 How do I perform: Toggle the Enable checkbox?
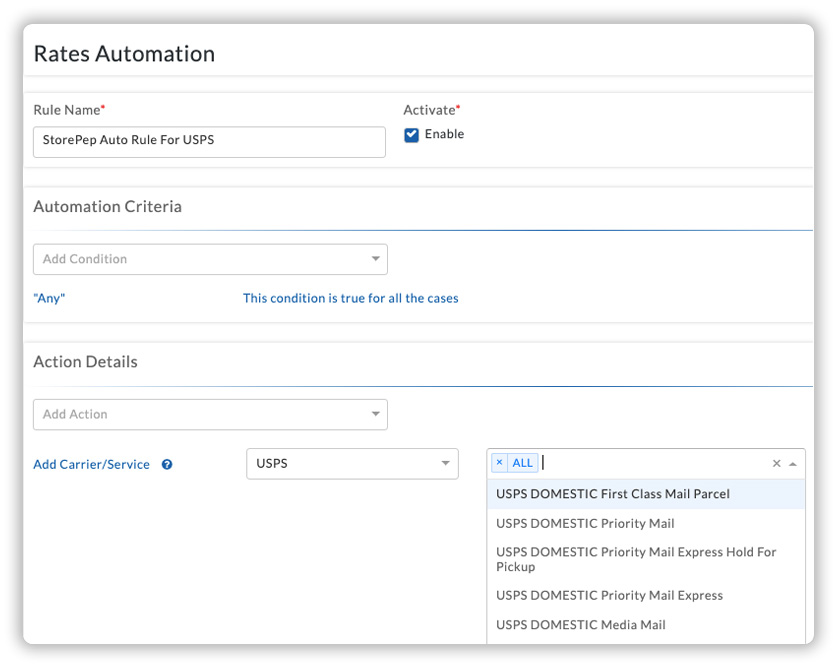click(411, 135)
